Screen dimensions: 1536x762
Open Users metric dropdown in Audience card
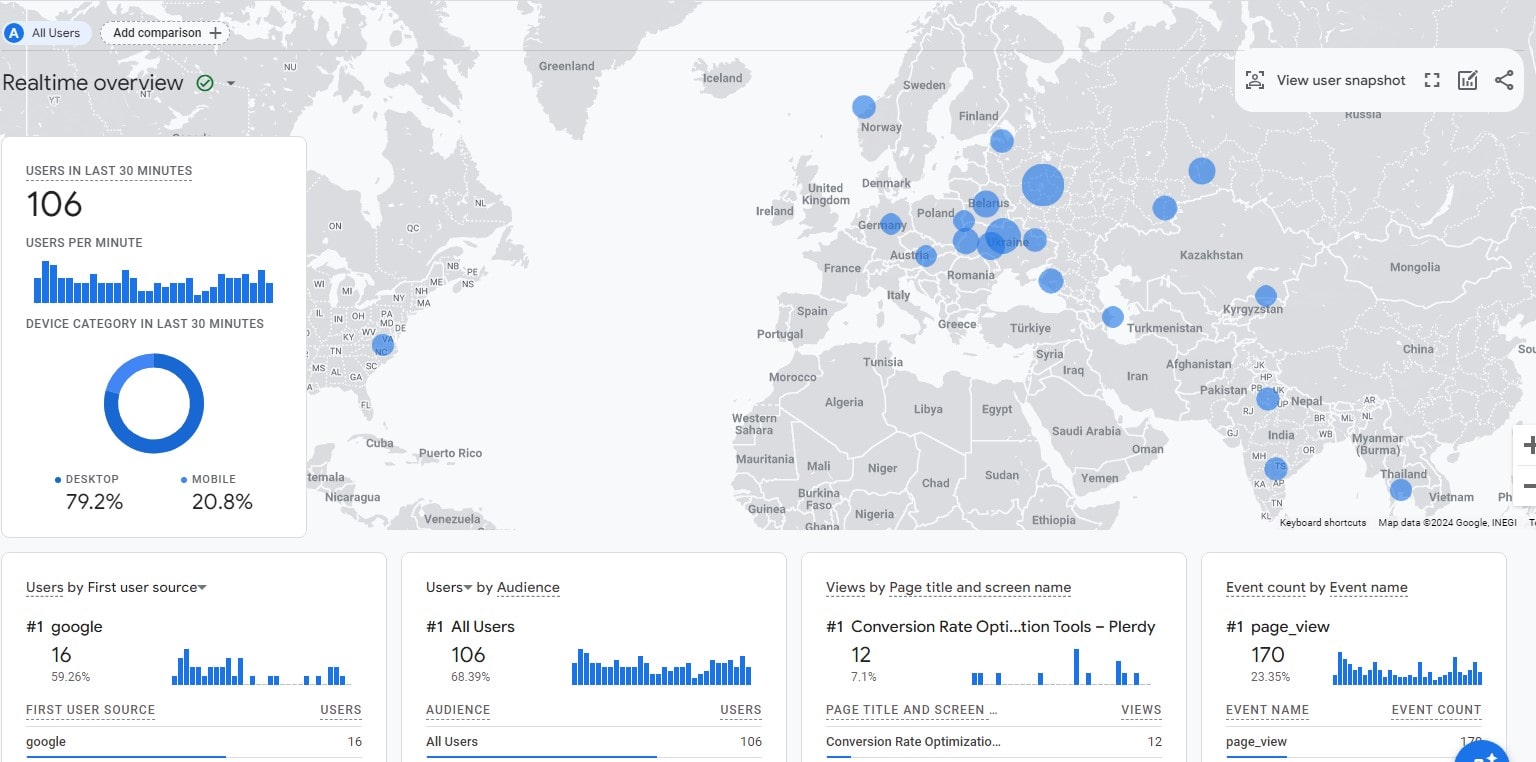467,588
